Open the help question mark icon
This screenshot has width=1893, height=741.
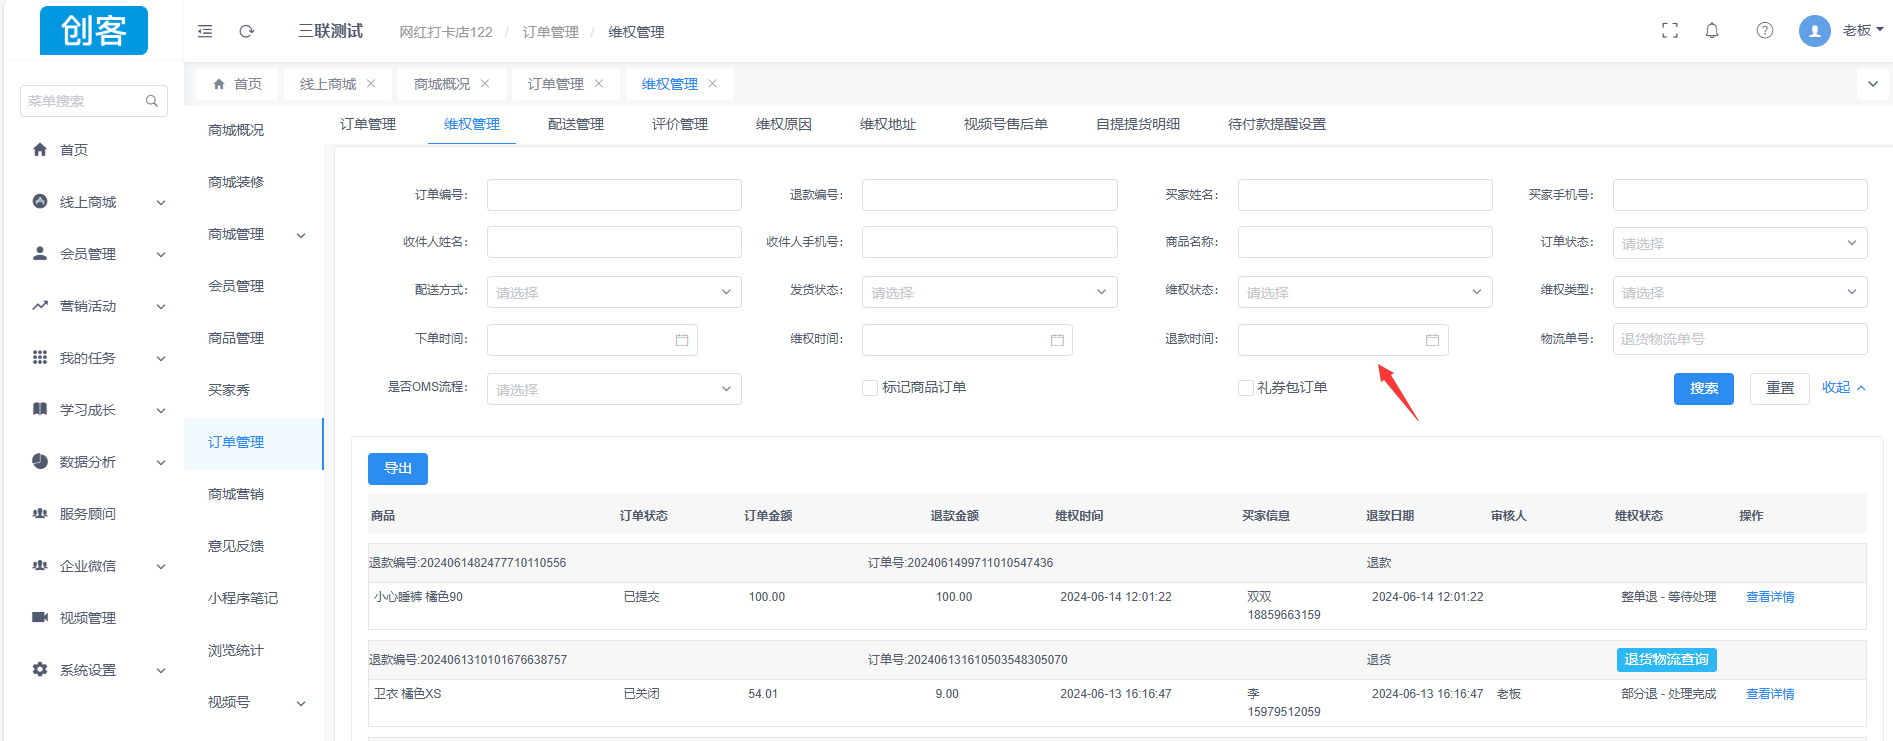pyautogui.click(x=1765, y=31)
